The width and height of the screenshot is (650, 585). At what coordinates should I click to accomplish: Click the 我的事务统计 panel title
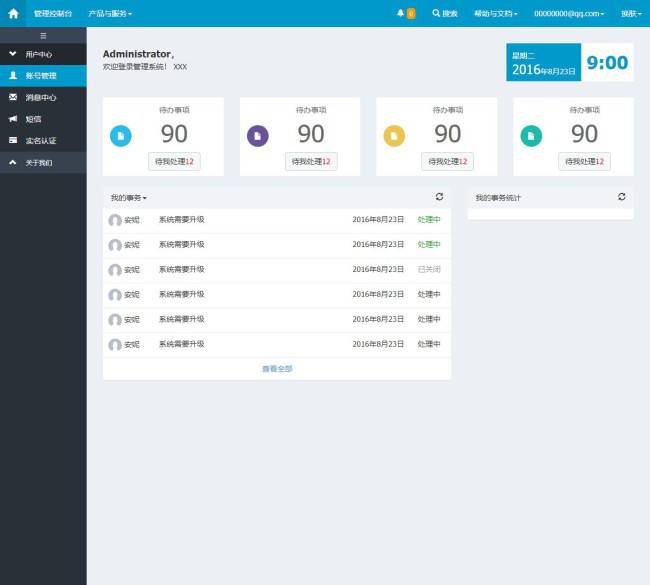[498, 198]
